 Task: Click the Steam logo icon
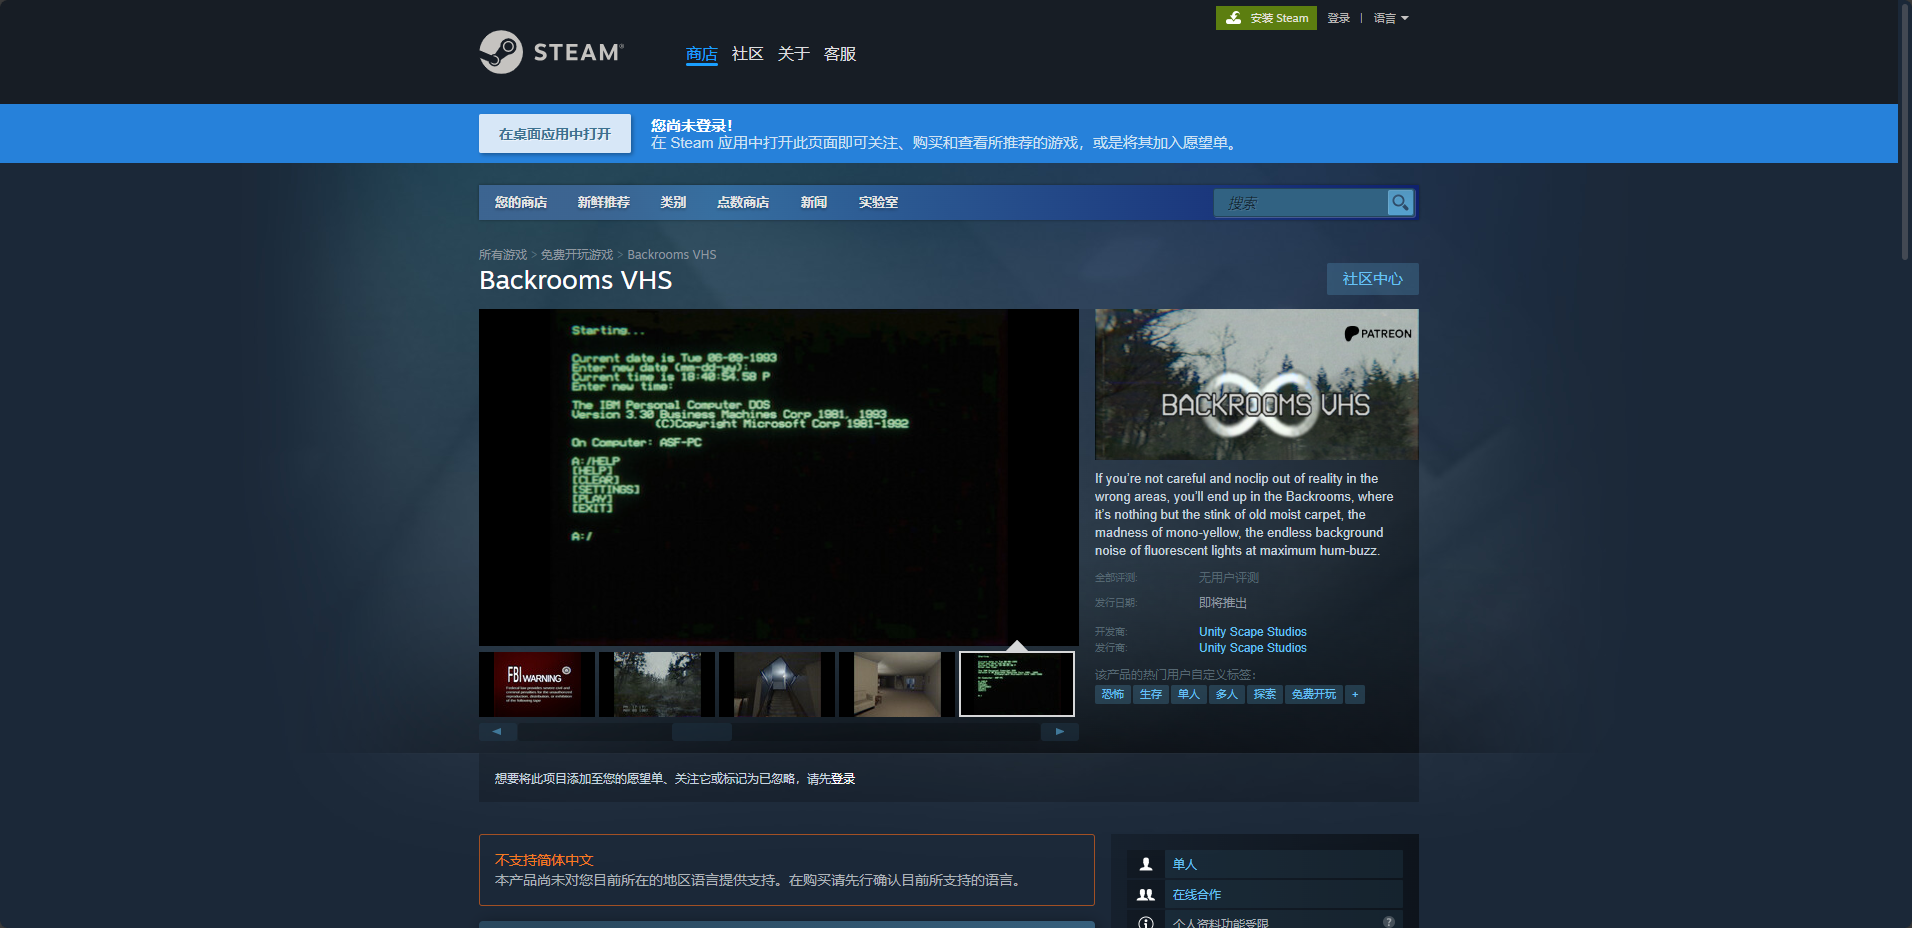(x=501, y=52)
